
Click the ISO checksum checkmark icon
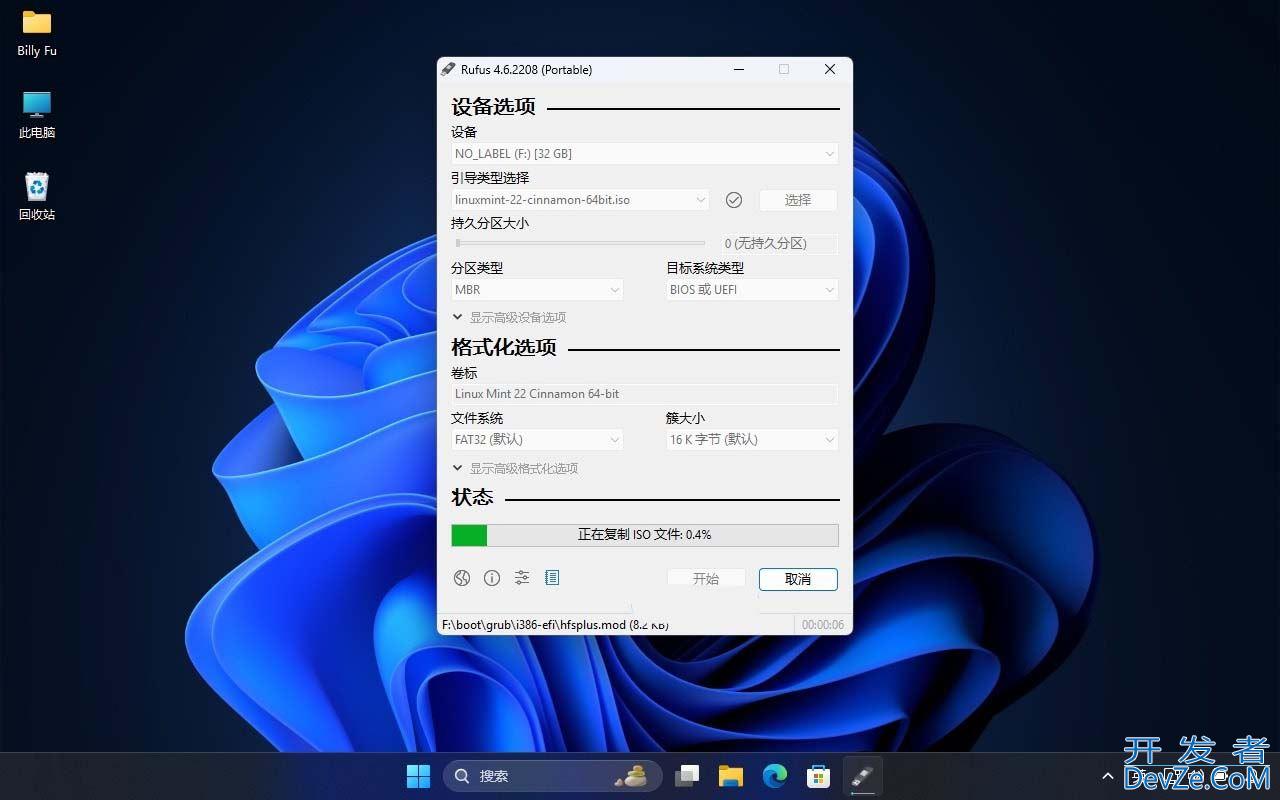734,200
